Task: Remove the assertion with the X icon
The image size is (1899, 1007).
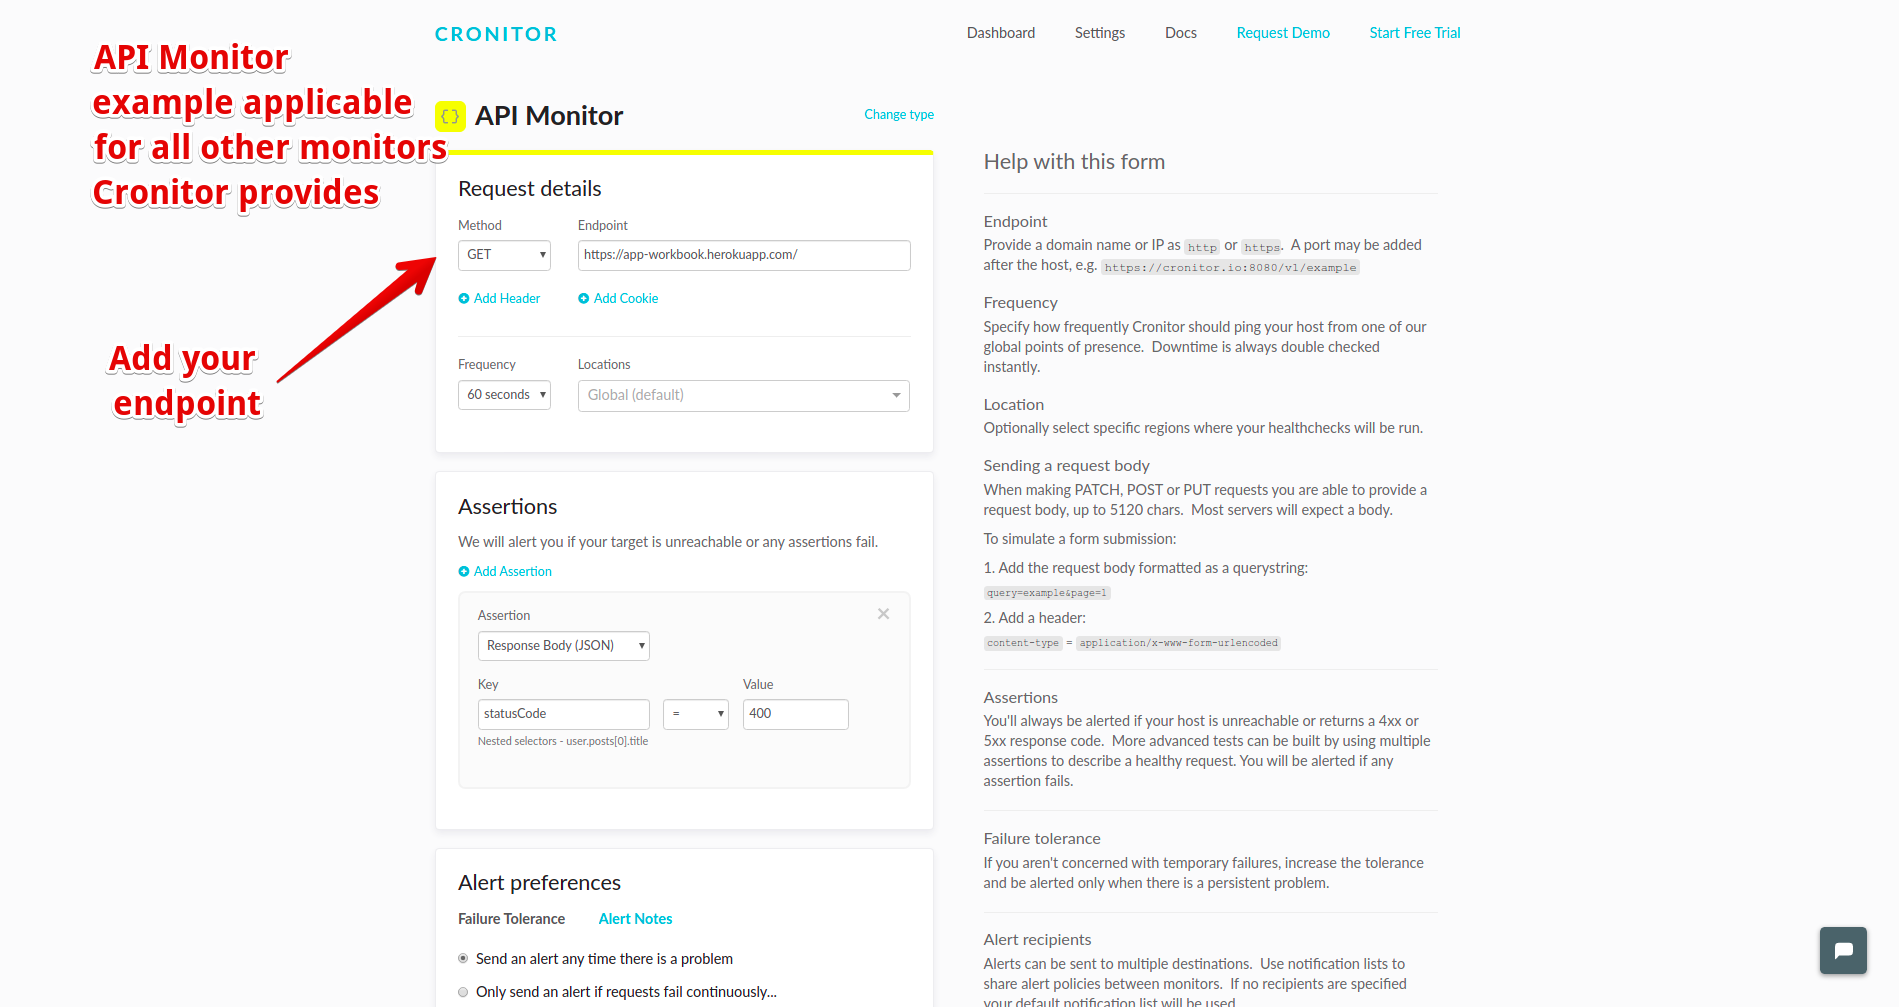Action: point(883,614)
